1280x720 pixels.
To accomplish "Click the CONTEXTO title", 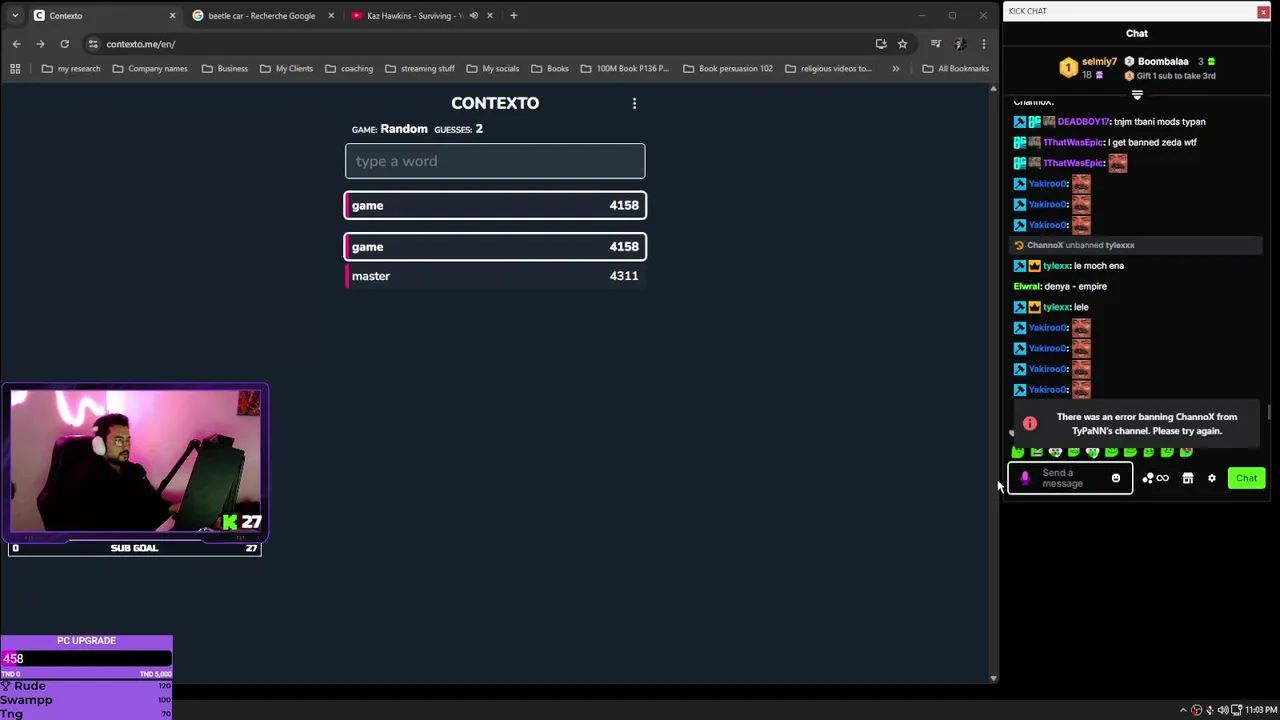I will 495,103.
